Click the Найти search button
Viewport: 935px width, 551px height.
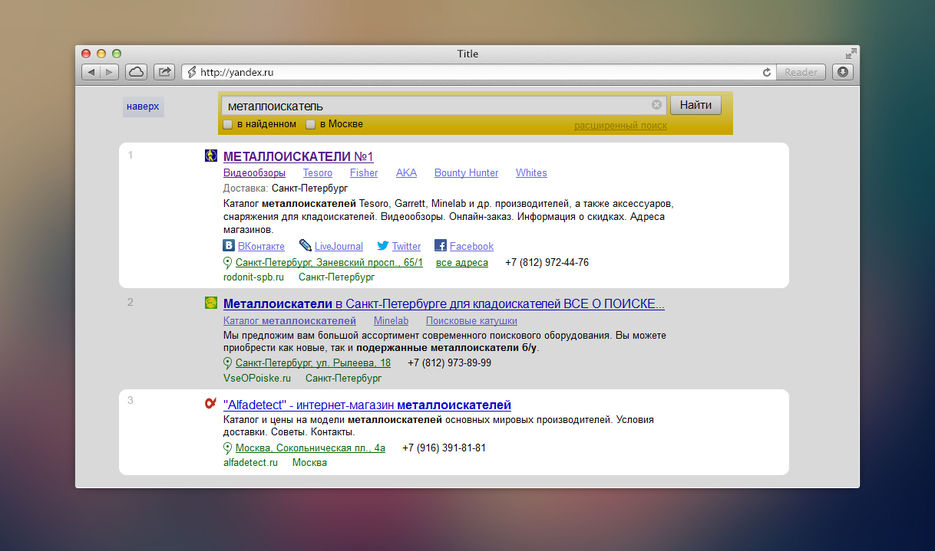pos(696,105)
